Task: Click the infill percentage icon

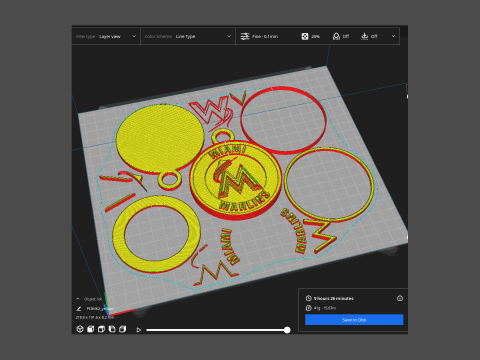Action: (305, 36)
